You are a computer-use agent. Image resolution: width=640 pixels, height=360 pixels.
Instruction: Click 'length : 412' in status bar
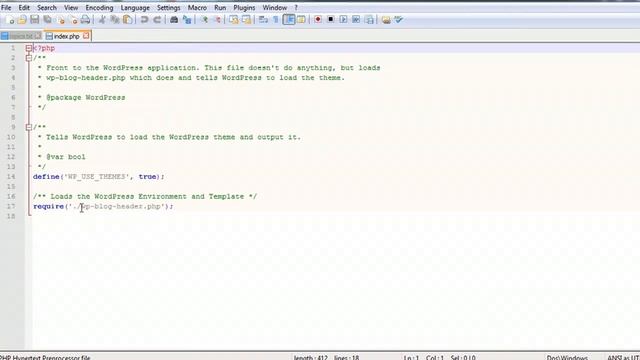point(311,358)
